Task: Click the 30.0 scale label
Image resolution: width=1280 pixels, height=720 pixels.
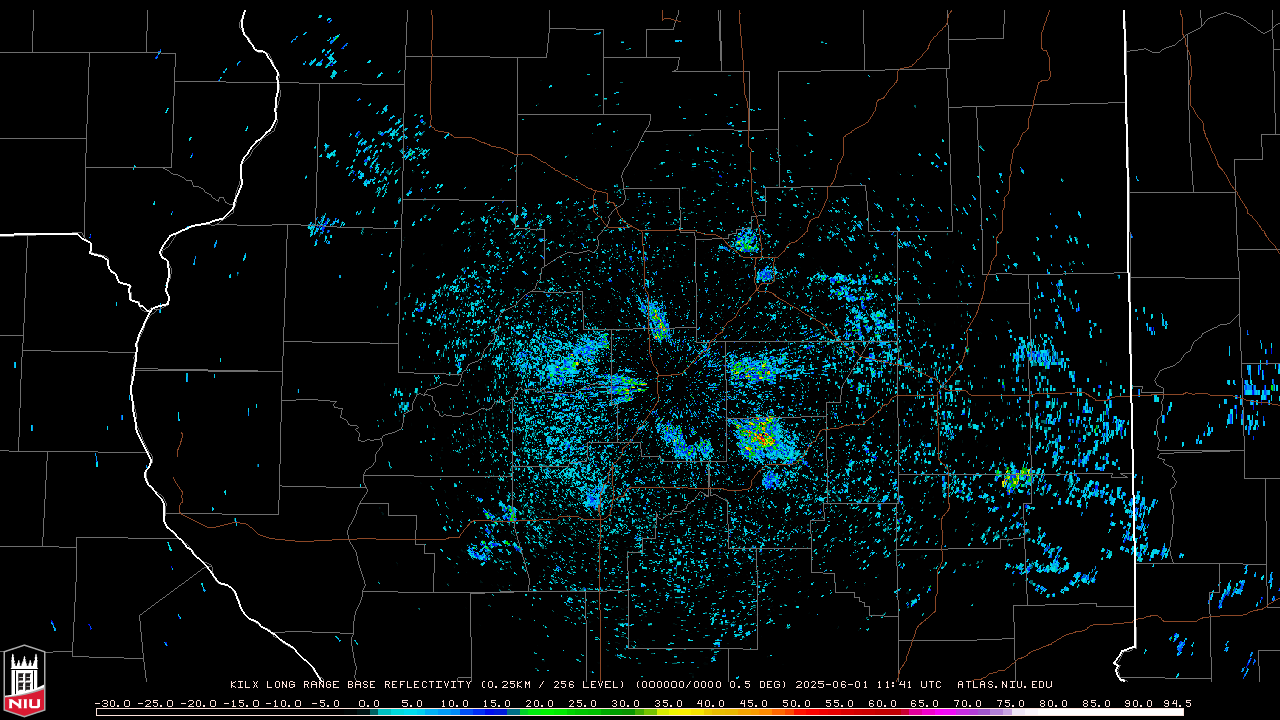Action: 626,704
